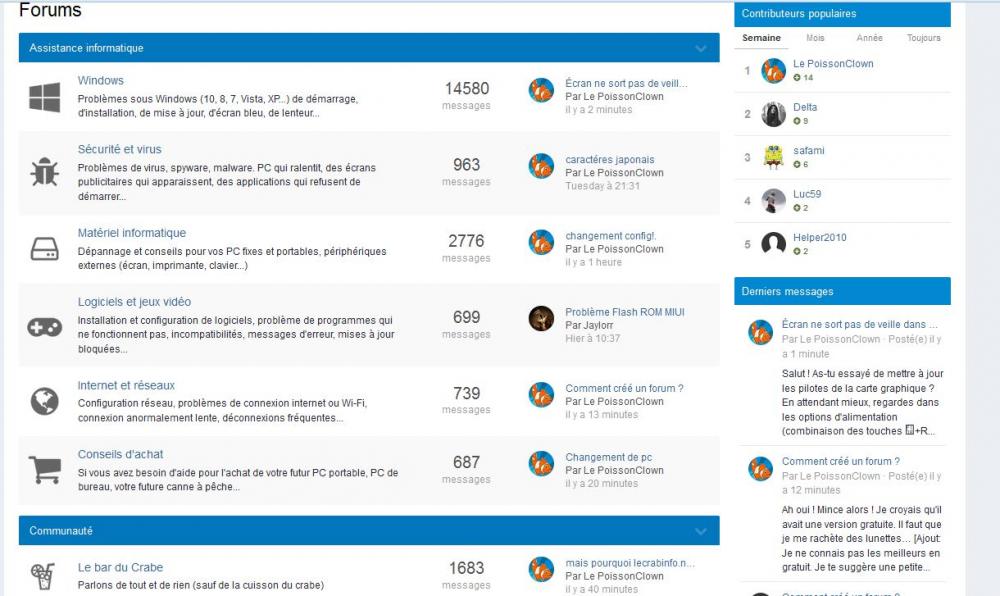1000x596 pixels.
Task: Open the Conseils d'achat forum
Action: (121, 454)
